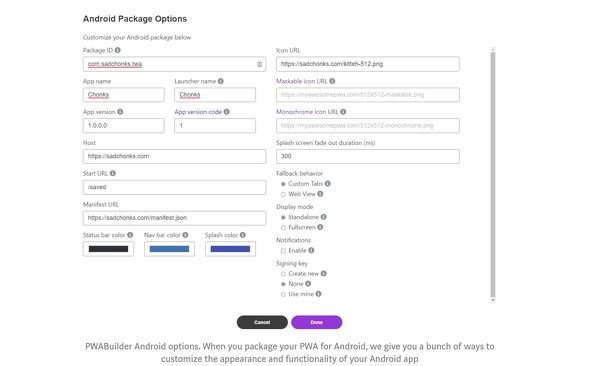Click the App version code info icon

tap(227, 112)
